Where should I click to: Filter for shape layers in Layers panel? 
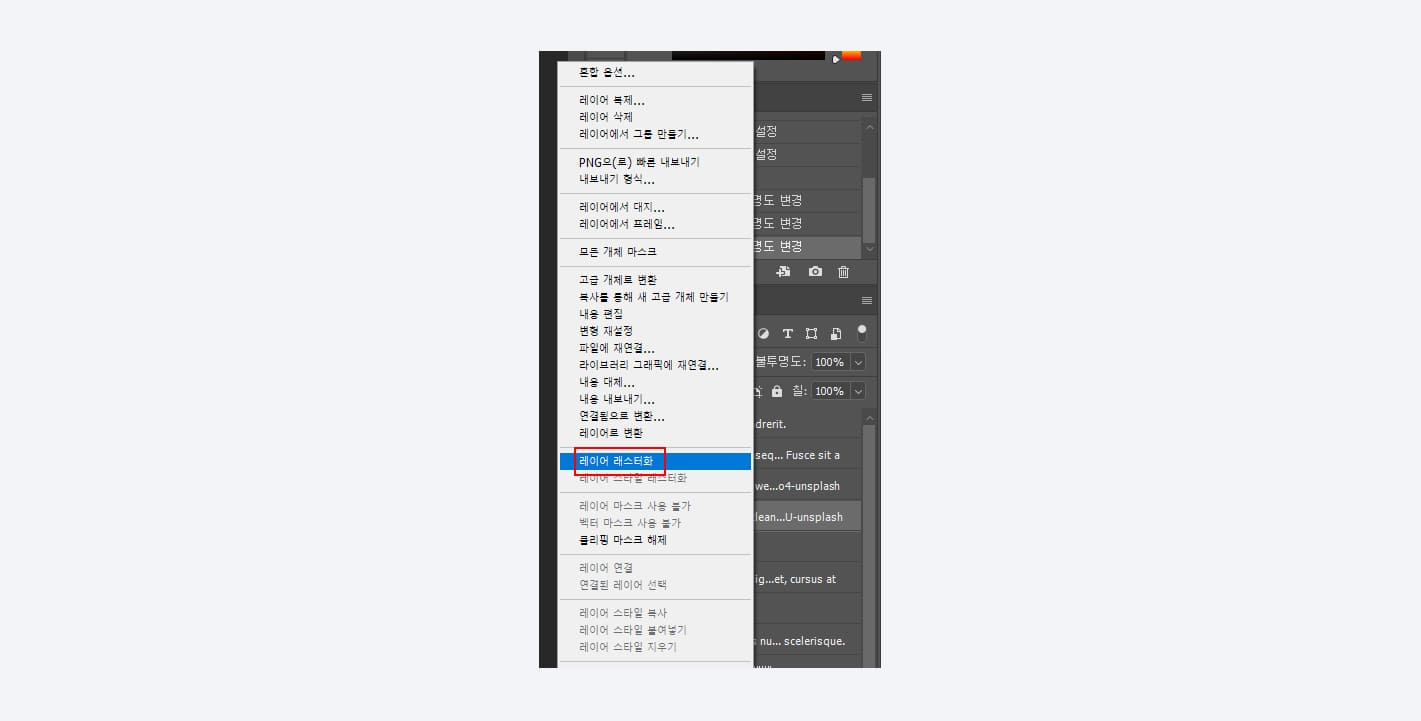click(x=811, y=332)
